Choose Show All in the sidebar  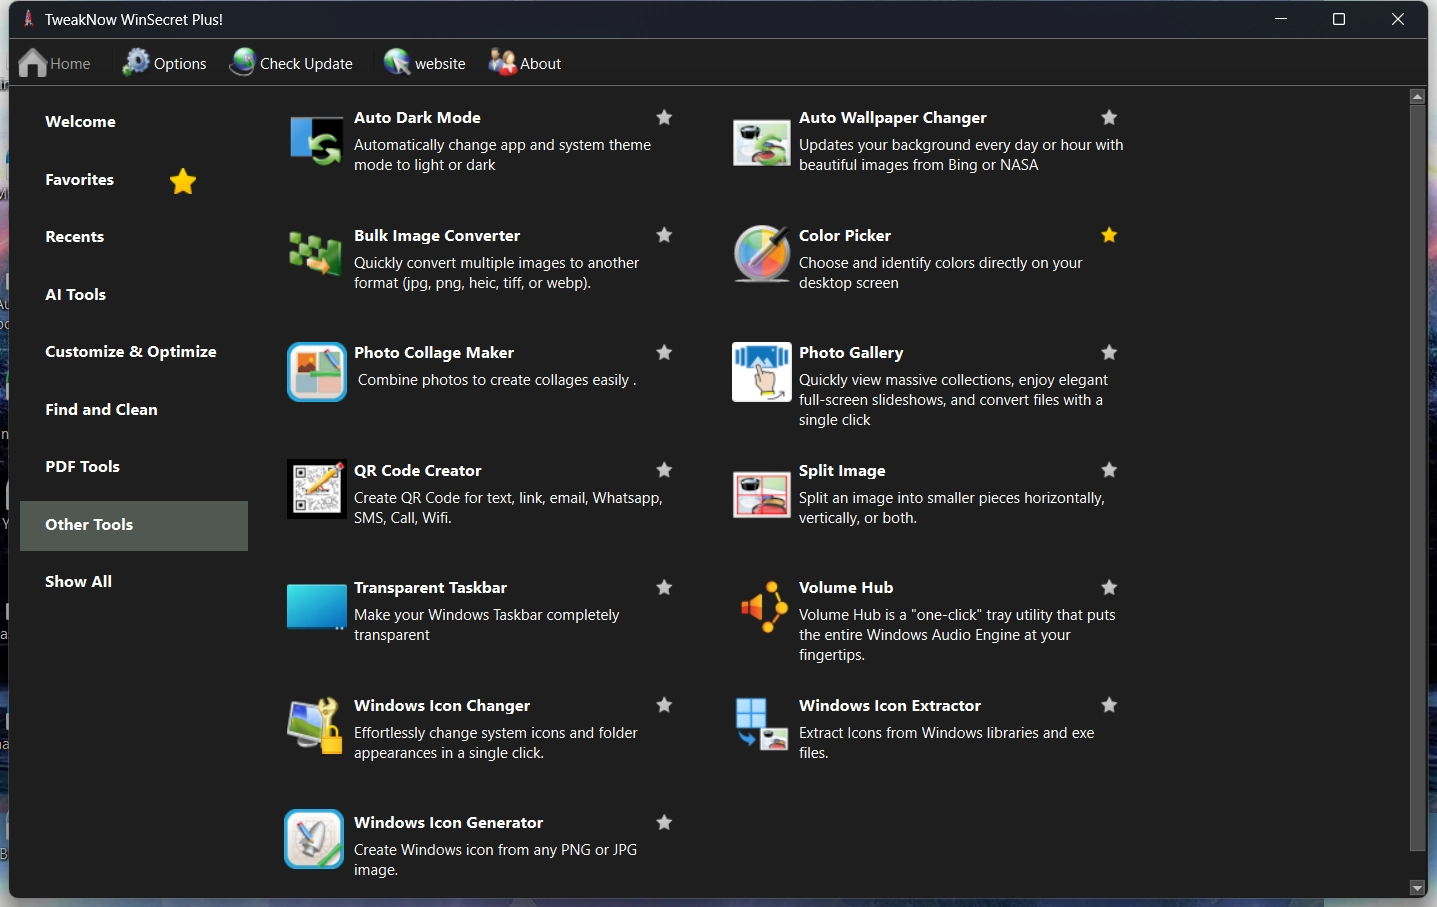tap(78, 582)
